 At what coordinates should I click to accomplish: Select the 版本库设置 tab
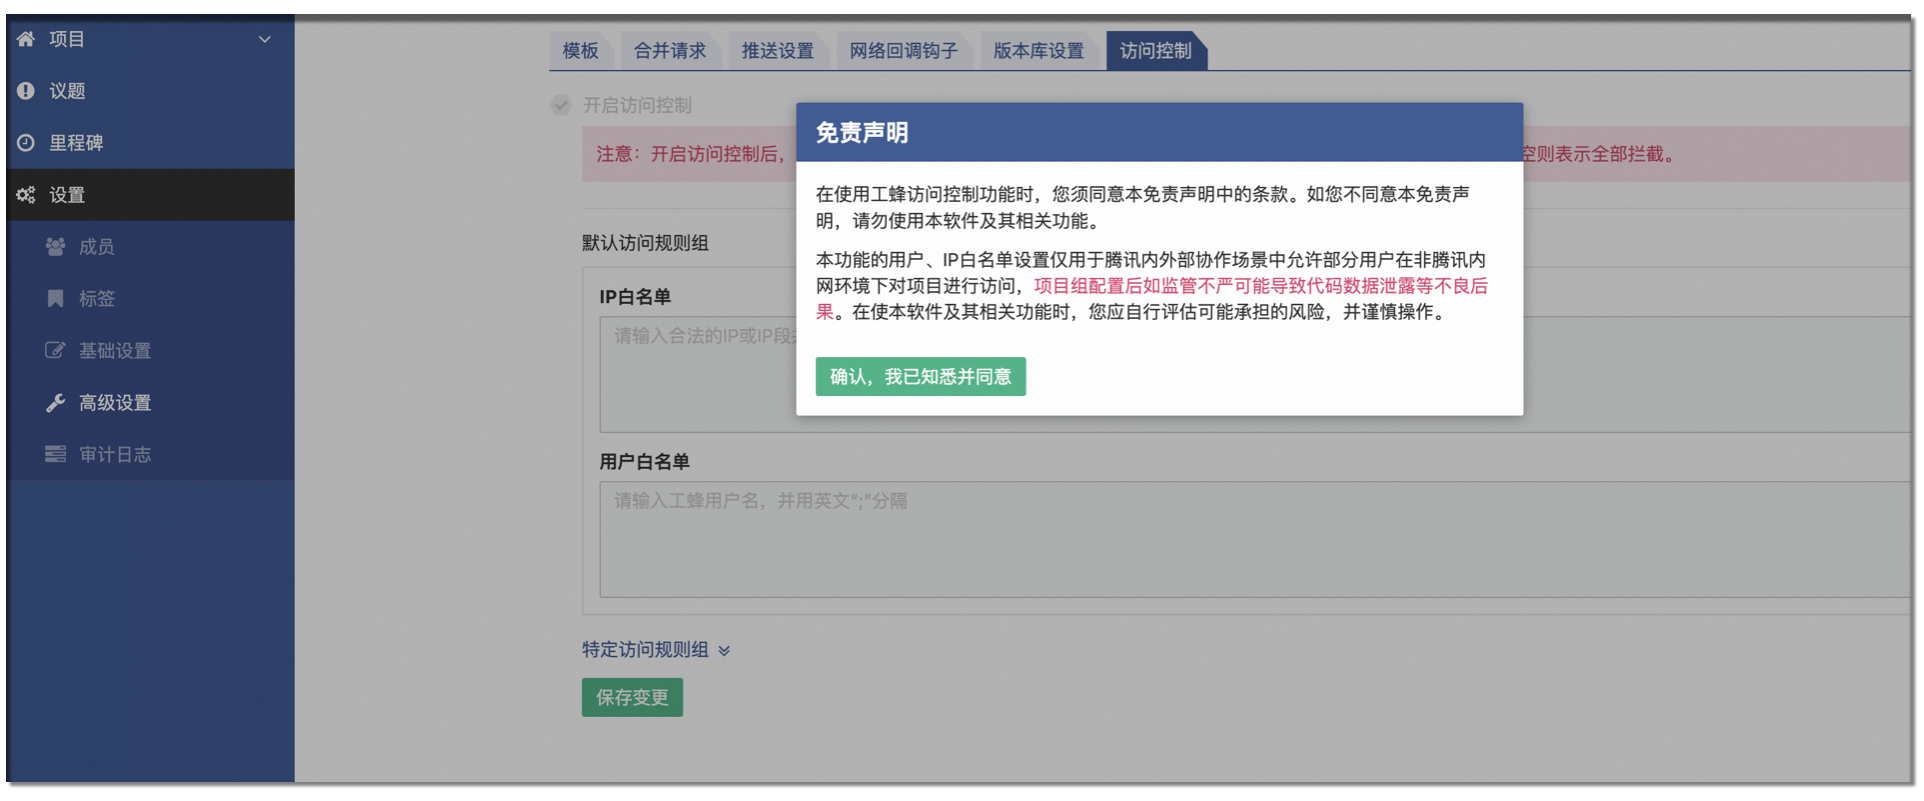pos(1039,51)
